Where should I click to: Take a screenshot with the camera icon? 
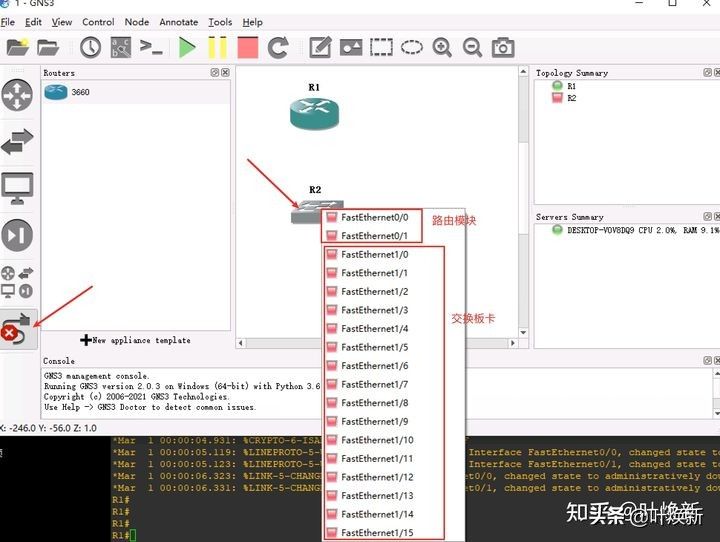pyautogui.click(x=503, y=46)
